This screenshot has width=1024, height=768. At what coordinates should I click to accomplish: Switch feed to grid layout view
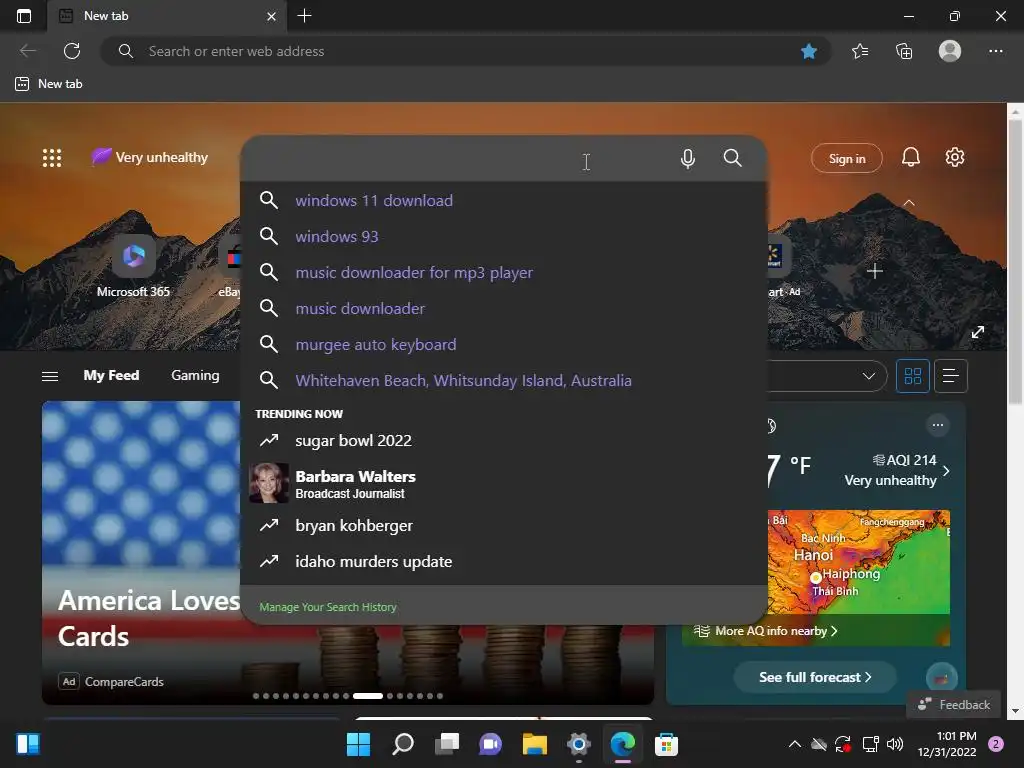912,376
